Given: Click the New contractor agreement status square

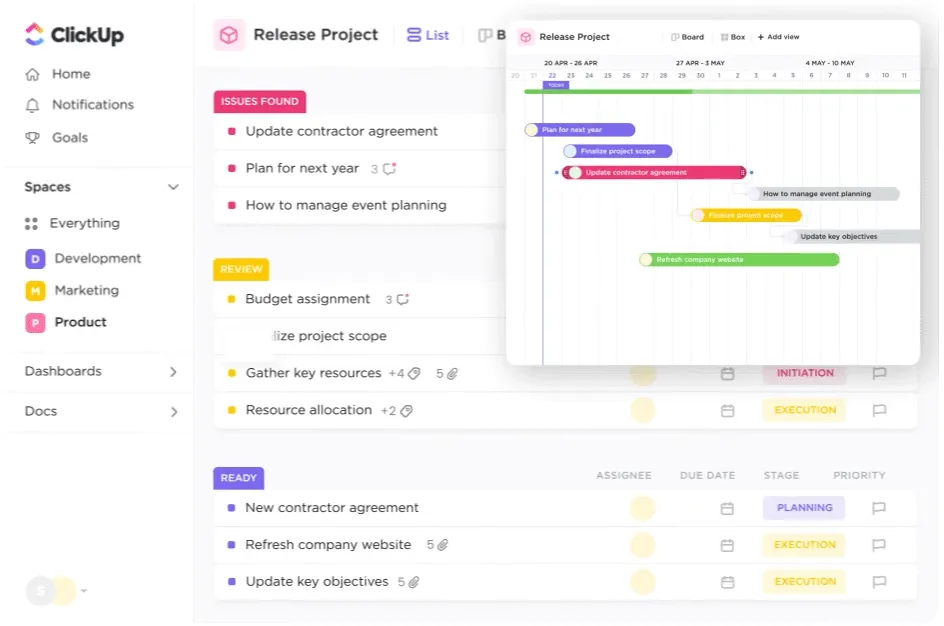Looking at the screenshot, I should pyautogui.click(x=231, y=508).
